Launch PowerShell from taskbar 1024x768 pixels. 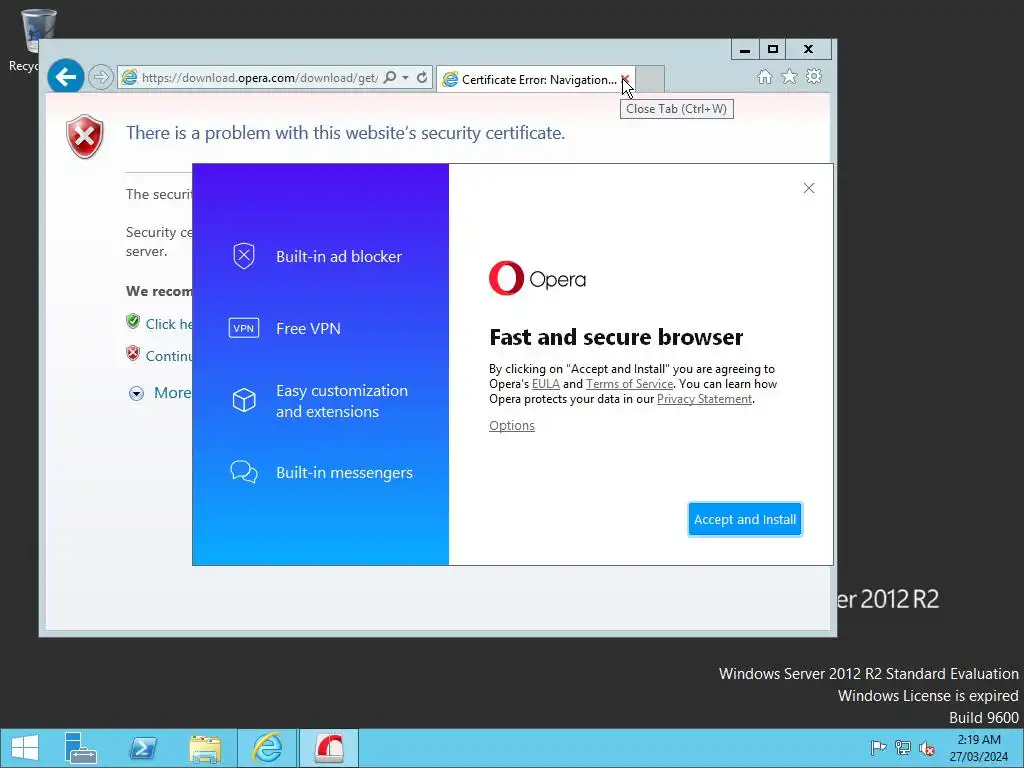coord(143,748)
